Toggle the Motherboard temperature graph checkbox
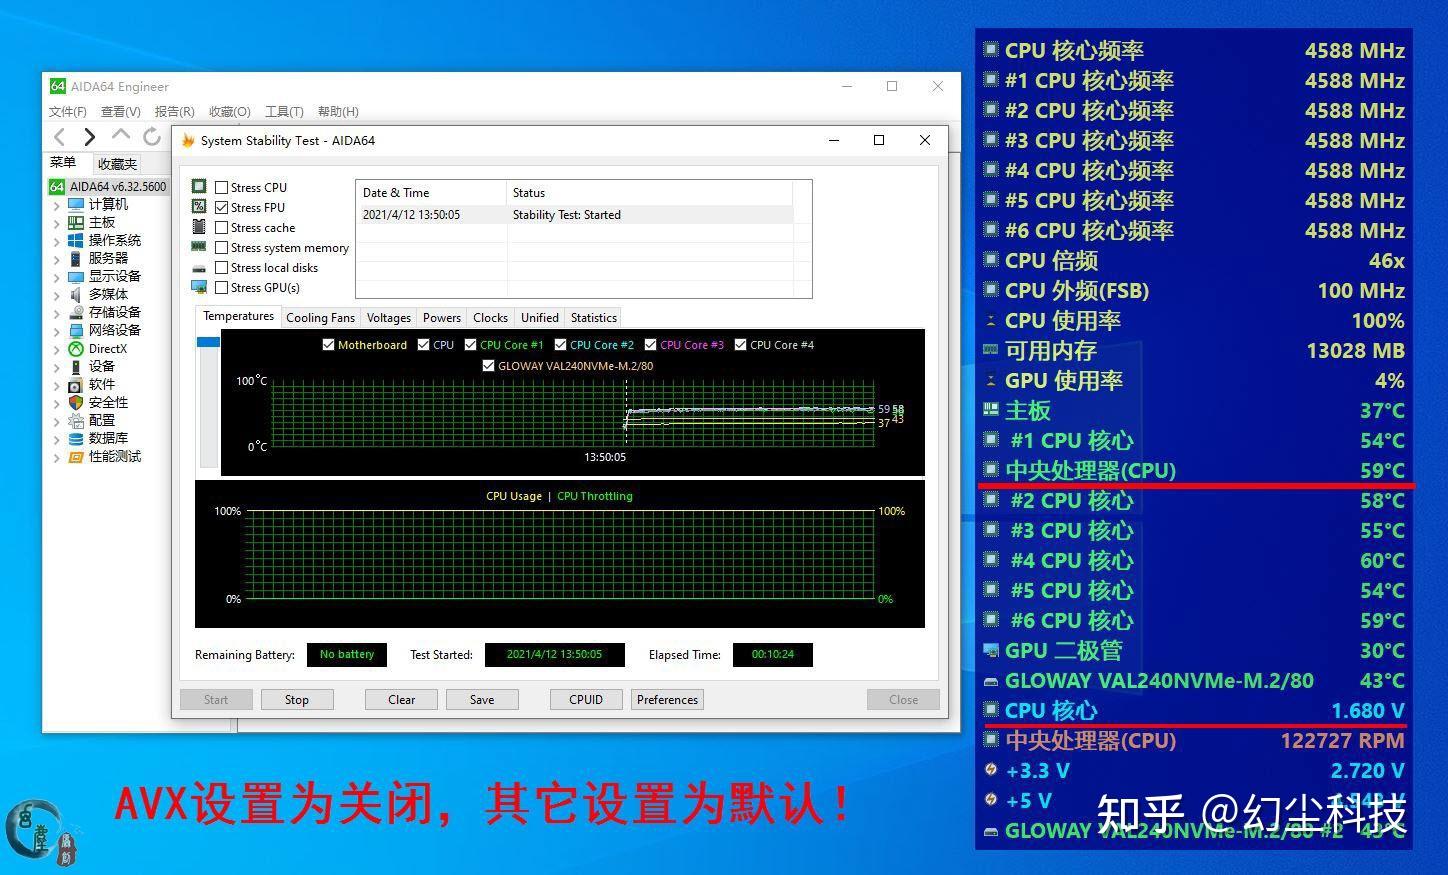Image resolution: width=1448 pixels, height=875 pixels. (x=328, y=345)
